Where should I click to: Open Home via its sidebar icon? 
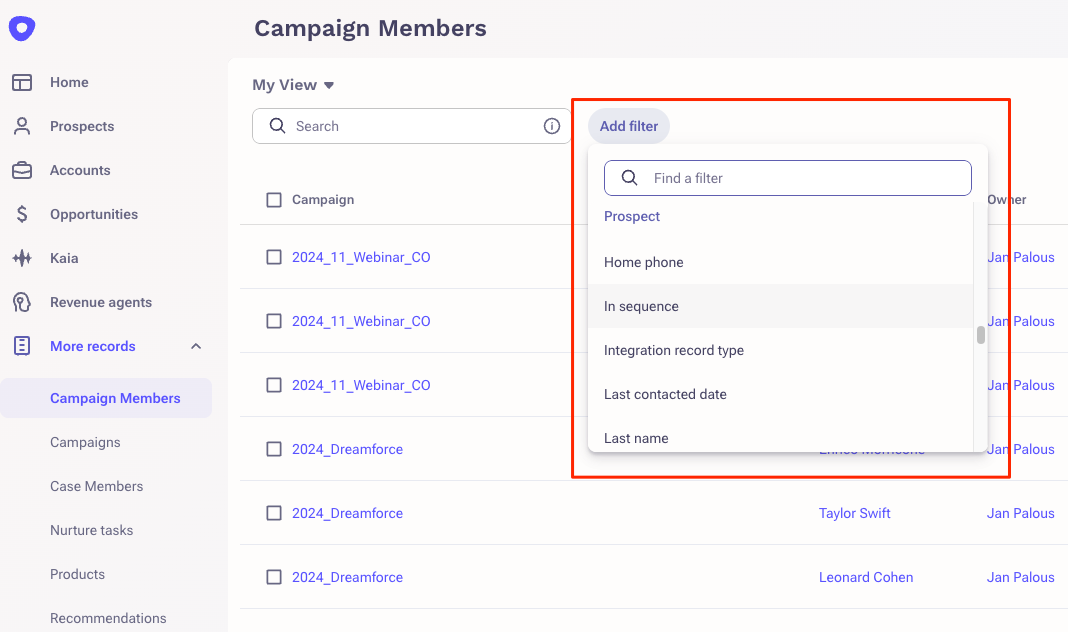(x=22, y=82)
